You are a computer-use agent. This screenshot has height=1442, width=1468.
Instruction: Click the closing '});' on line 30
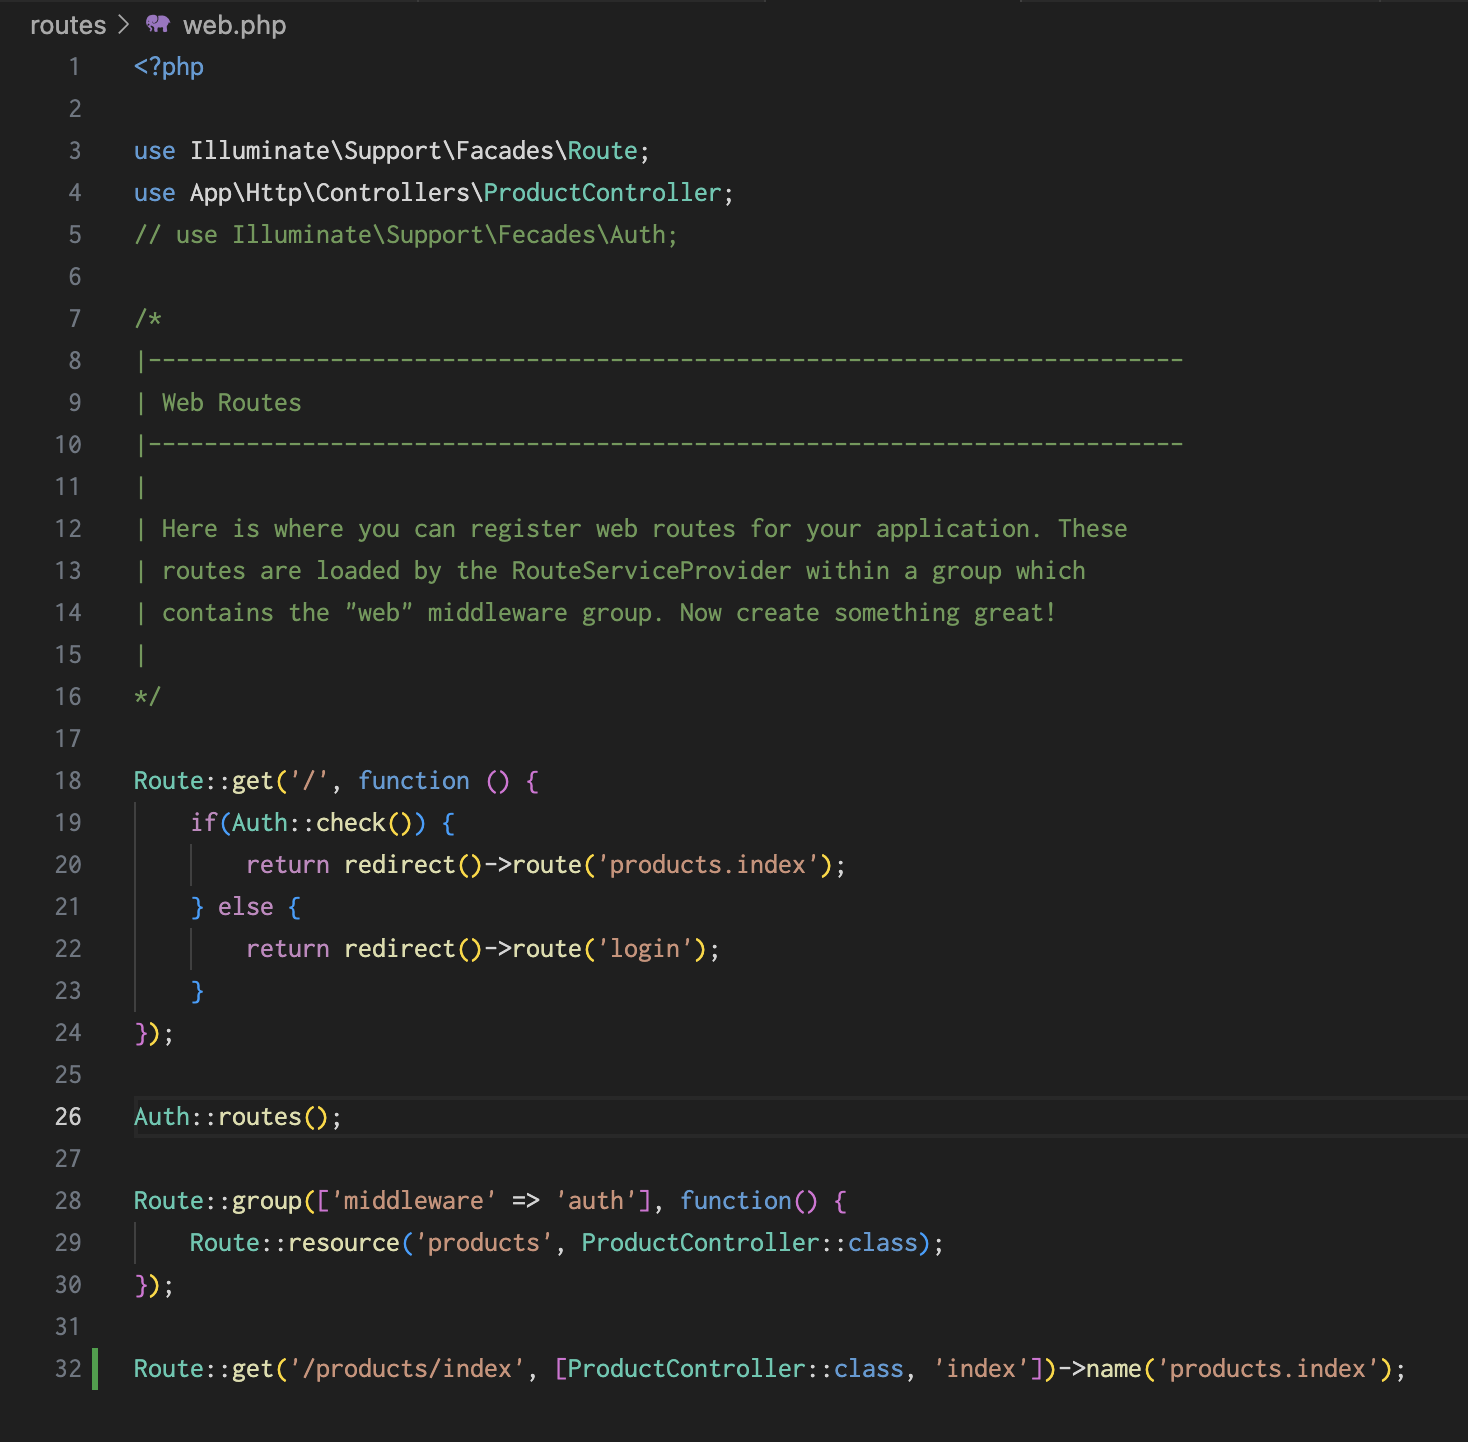(154, 1285)
